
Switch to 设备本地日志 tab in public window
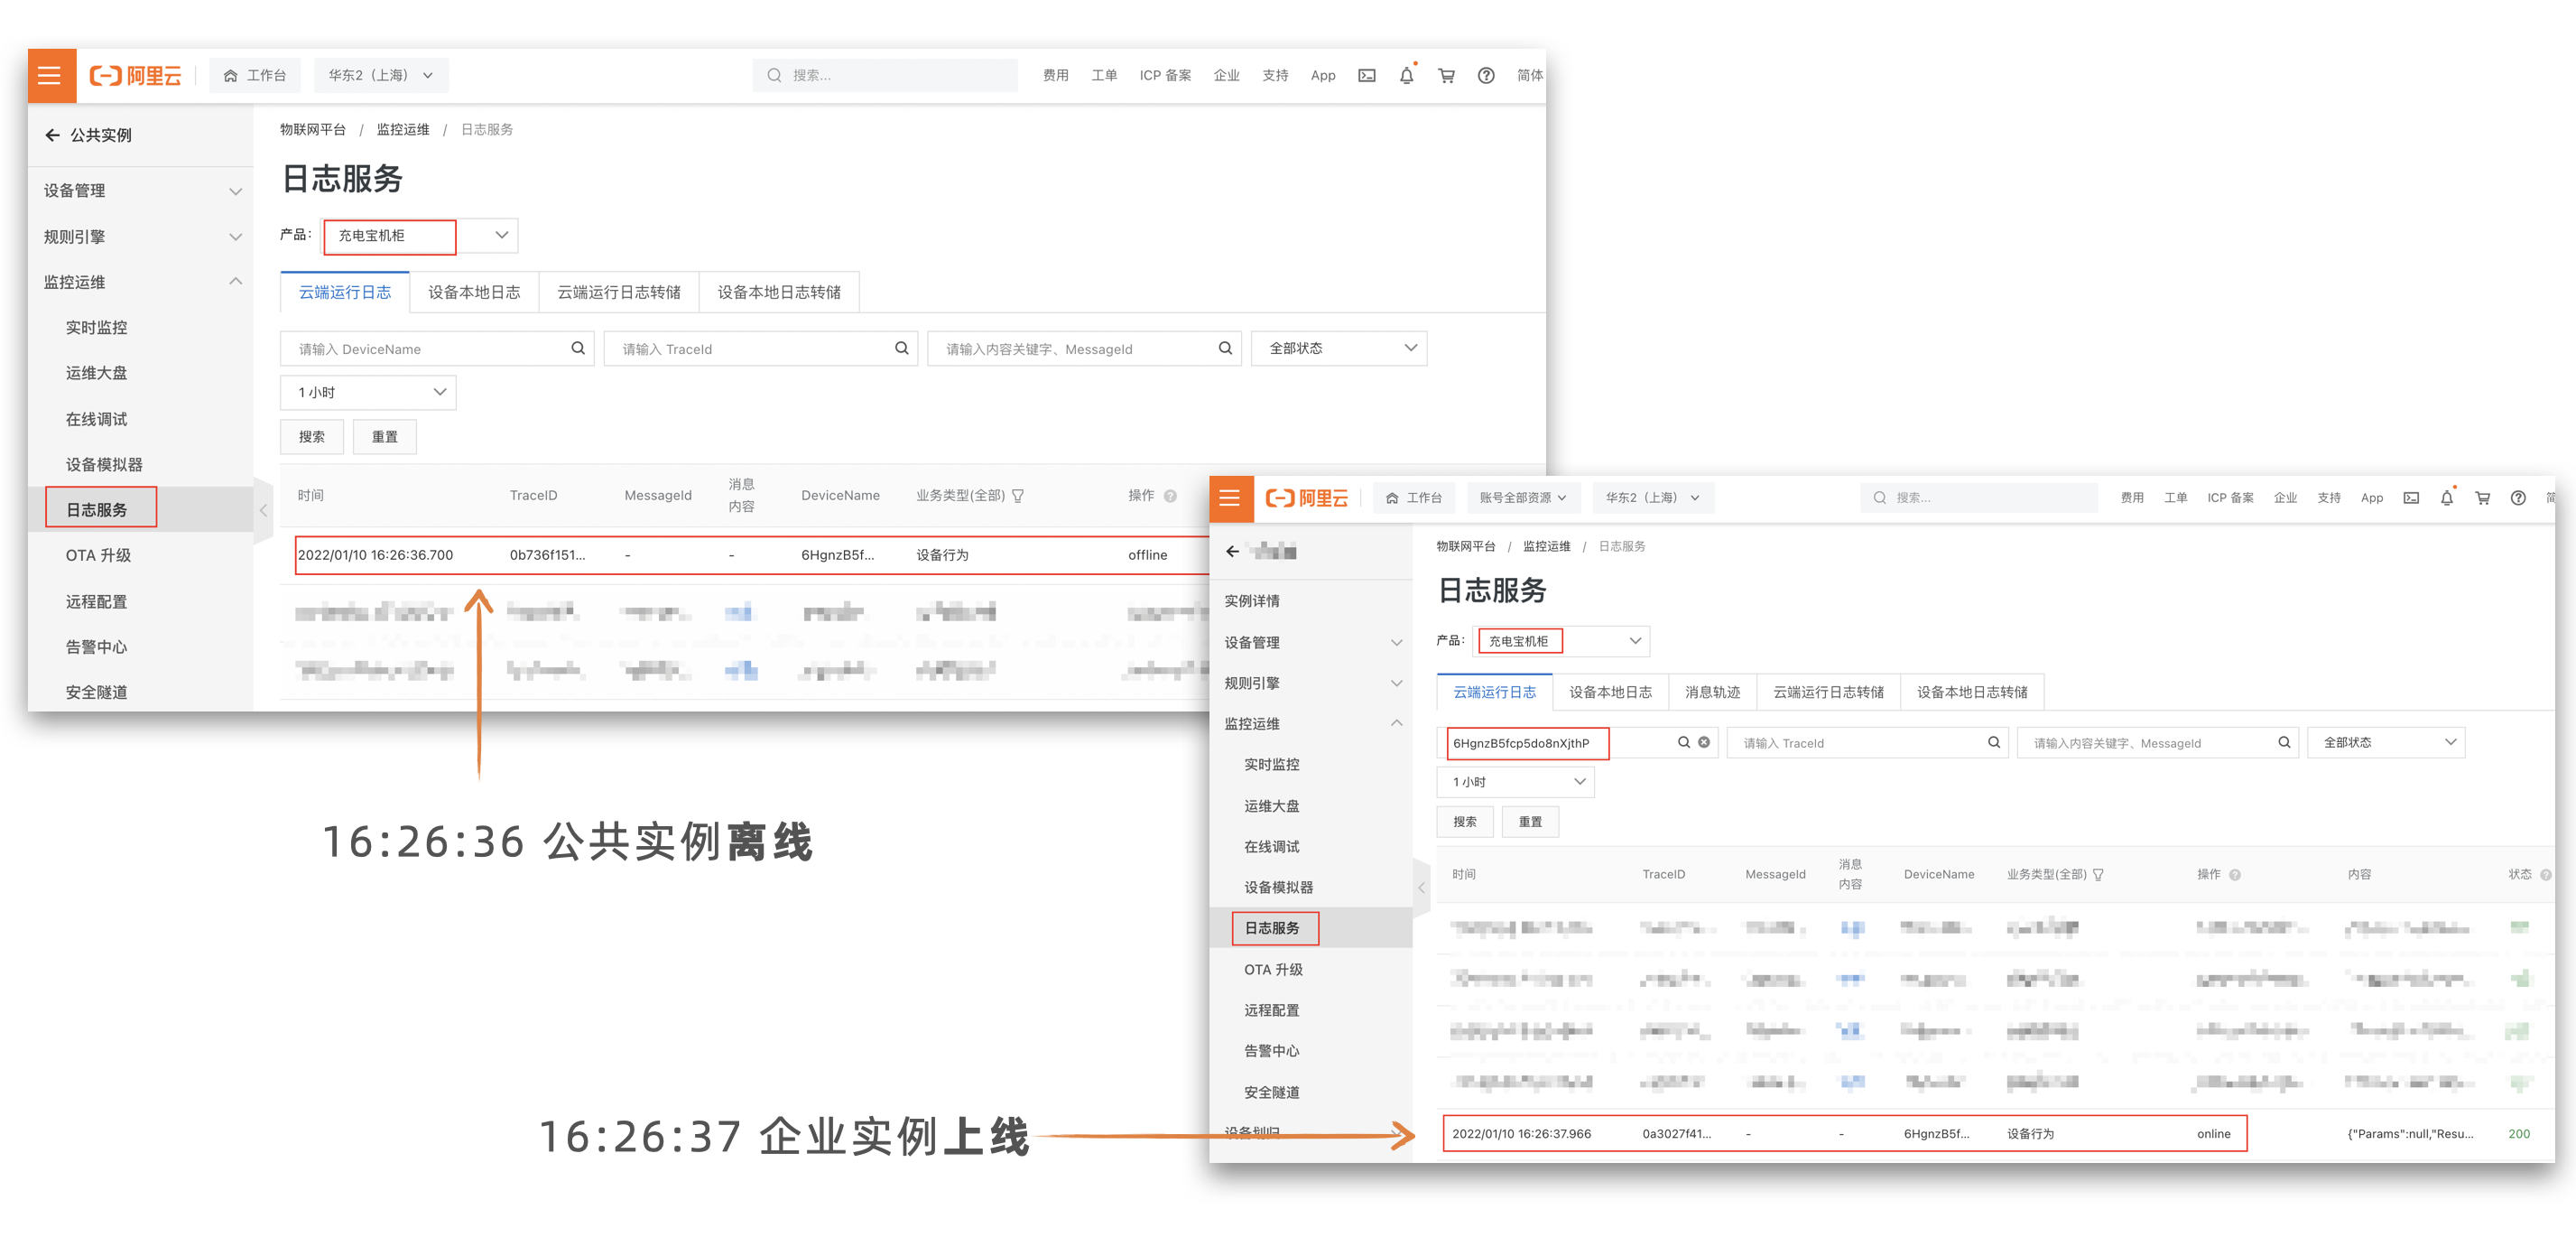474,292
